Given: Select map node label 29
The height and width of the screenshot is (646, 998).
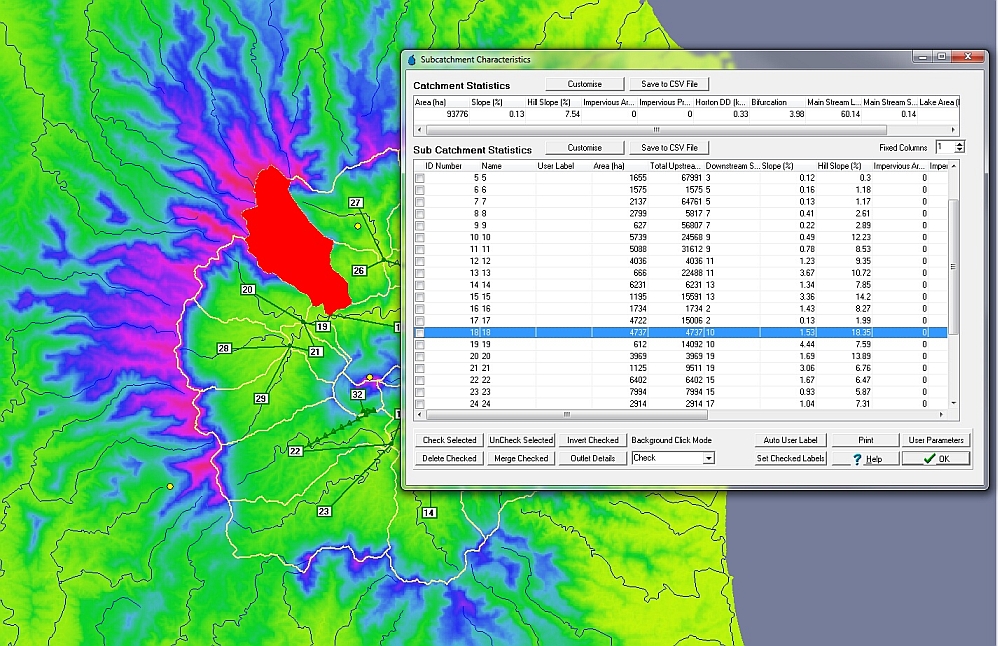Looking at the screenshot, I should point(261,399).
